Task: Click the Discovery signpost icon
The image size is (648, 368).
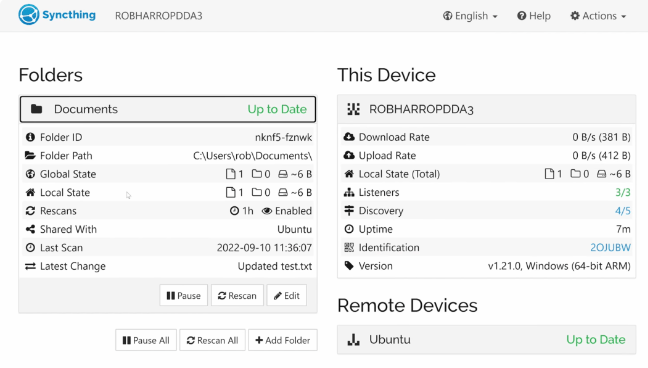Action: 349,211
